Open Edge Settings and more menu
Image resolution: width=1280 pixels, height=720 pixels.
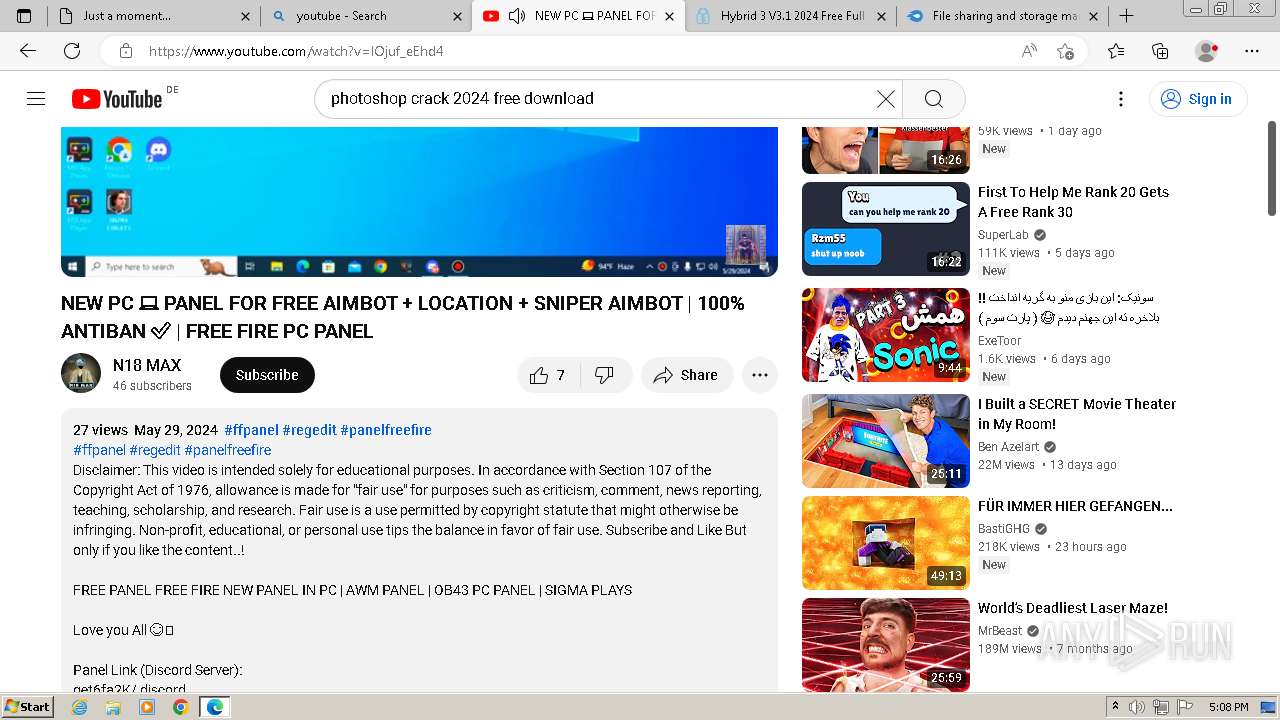[1252, 51]
